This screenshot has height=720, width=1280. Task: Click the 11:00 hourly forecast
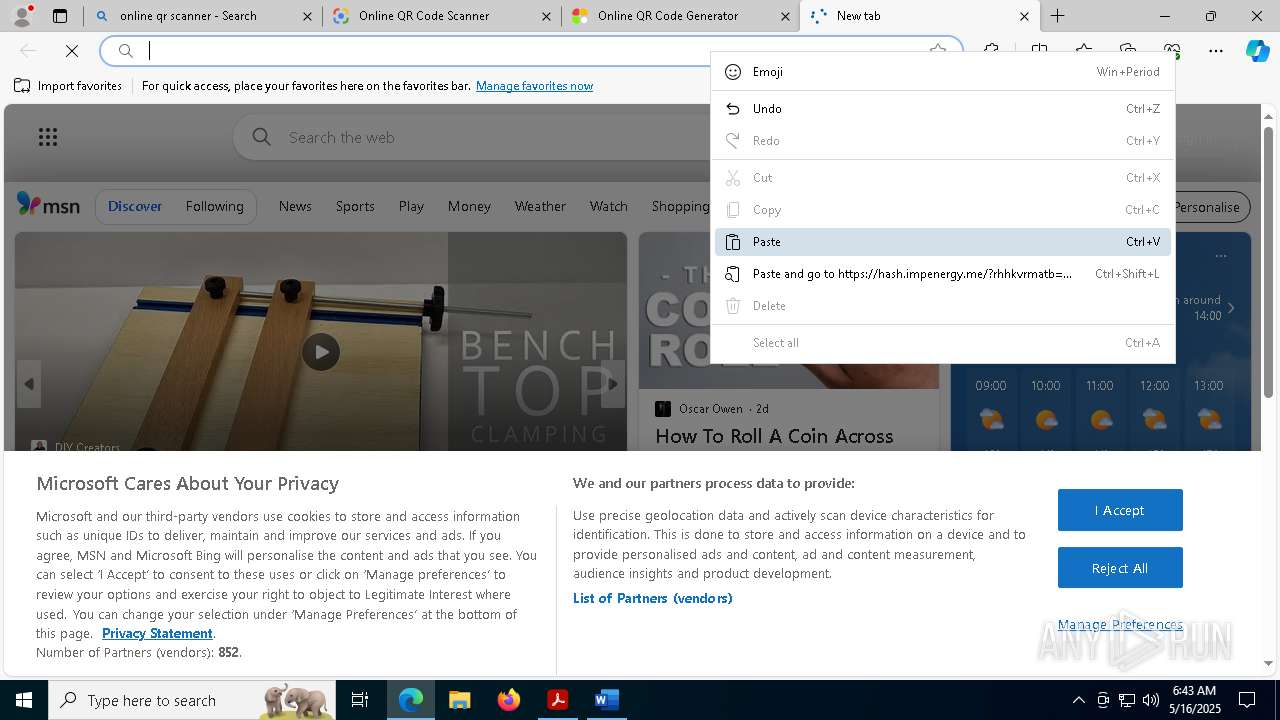1100,408
